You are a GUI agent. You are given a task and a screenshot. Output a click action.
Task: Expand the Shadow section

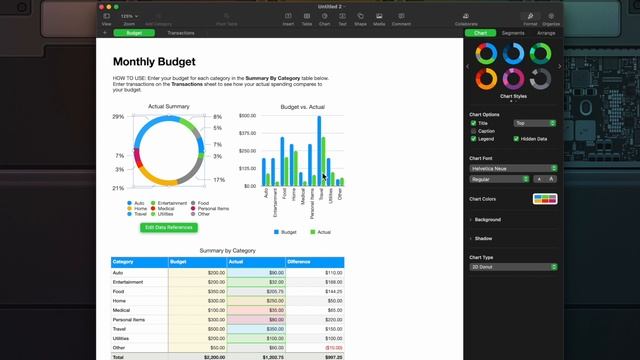(x=483, y=238)
